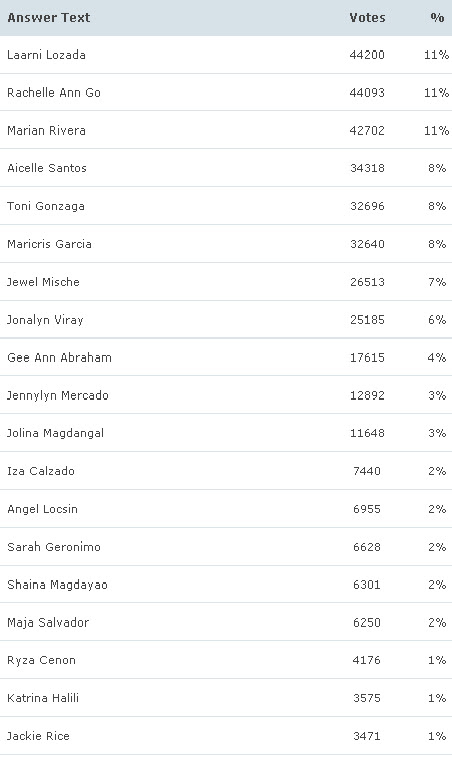The image size is (452, 757).
Task: Click on Rachelle Ann Go's name
Action: (54, 93)
